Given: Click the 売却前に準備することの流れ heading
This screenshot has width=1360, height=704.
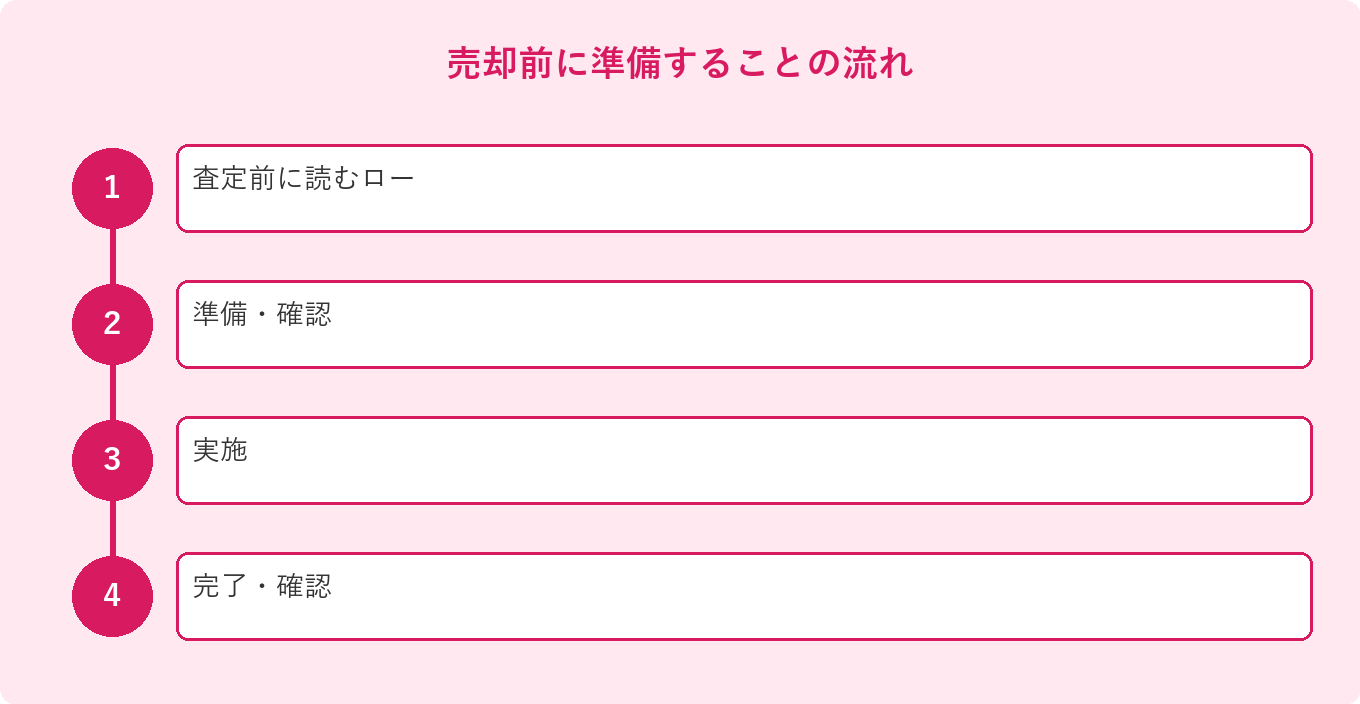Looking at the screenshot, I should (x=680, y=64).
